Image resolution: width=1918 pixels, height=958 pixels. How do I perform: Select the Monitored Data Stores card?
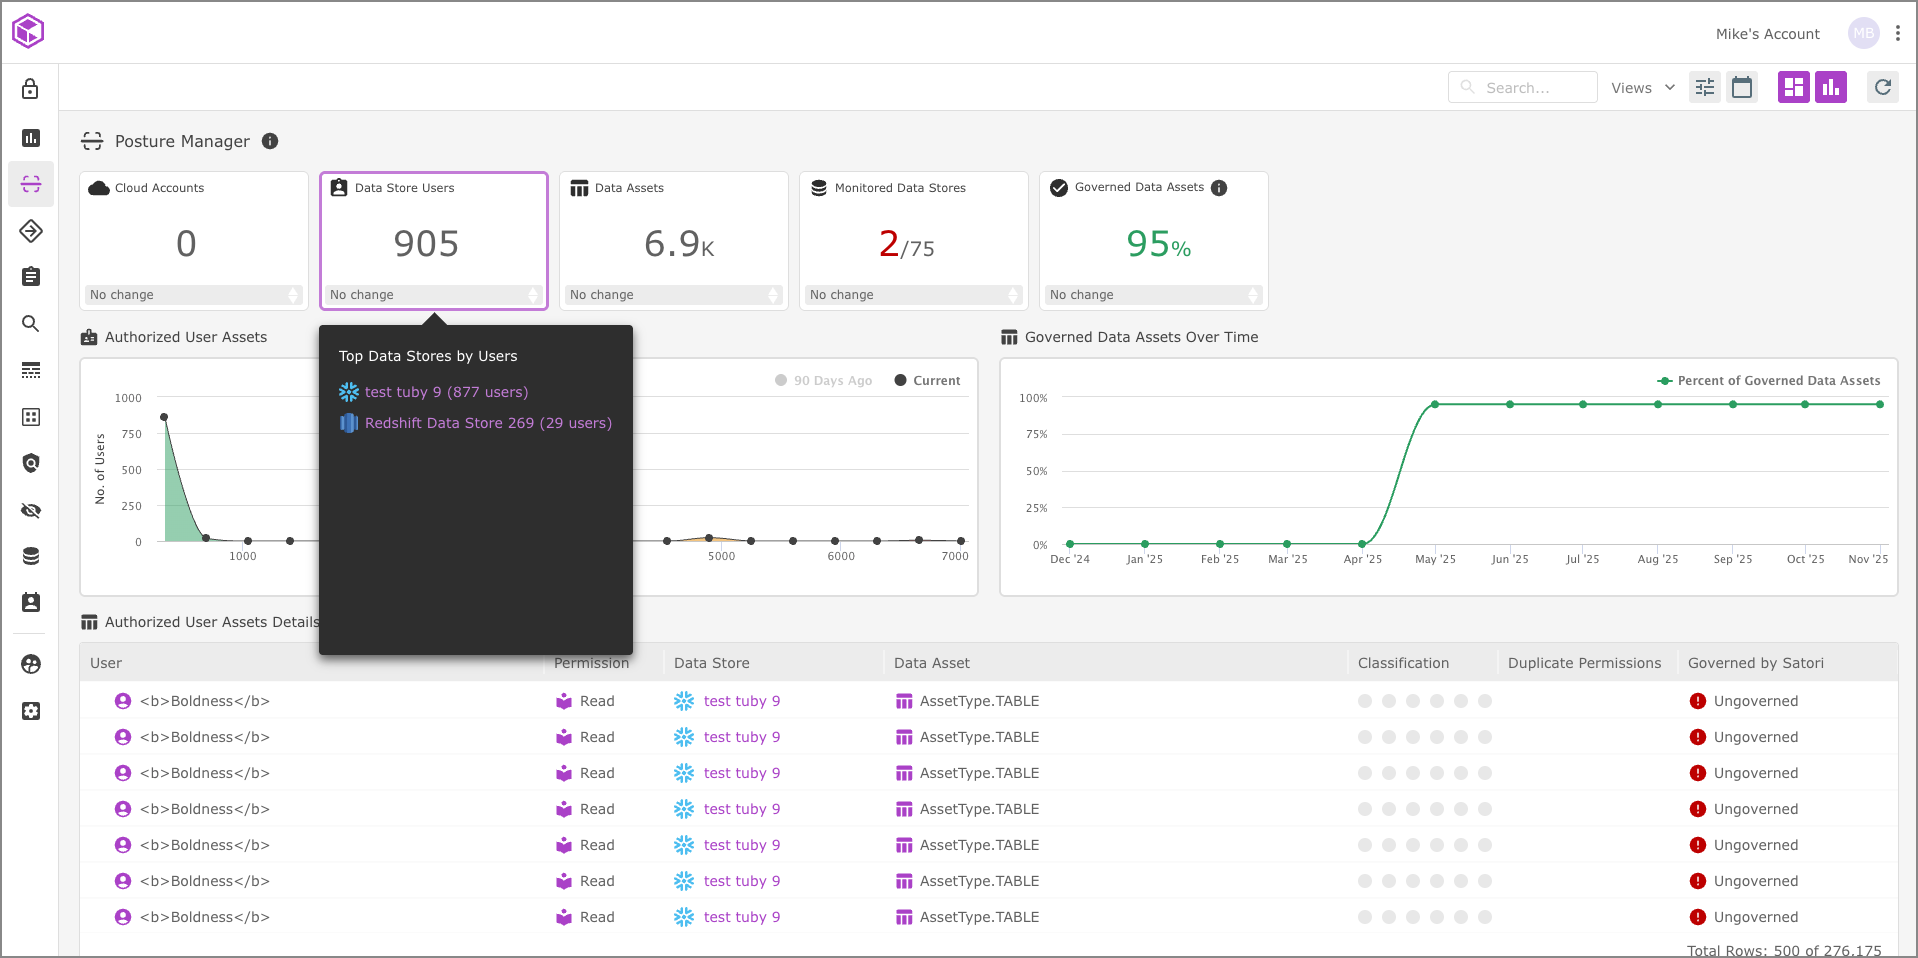click(914, 240)
